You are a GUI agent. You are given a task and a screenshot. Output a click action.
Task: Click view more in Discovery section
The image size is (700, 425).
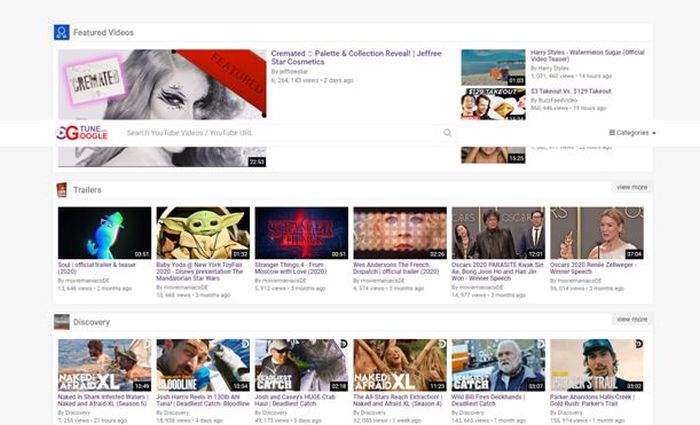pyautogui.click(x=631, y=319)
